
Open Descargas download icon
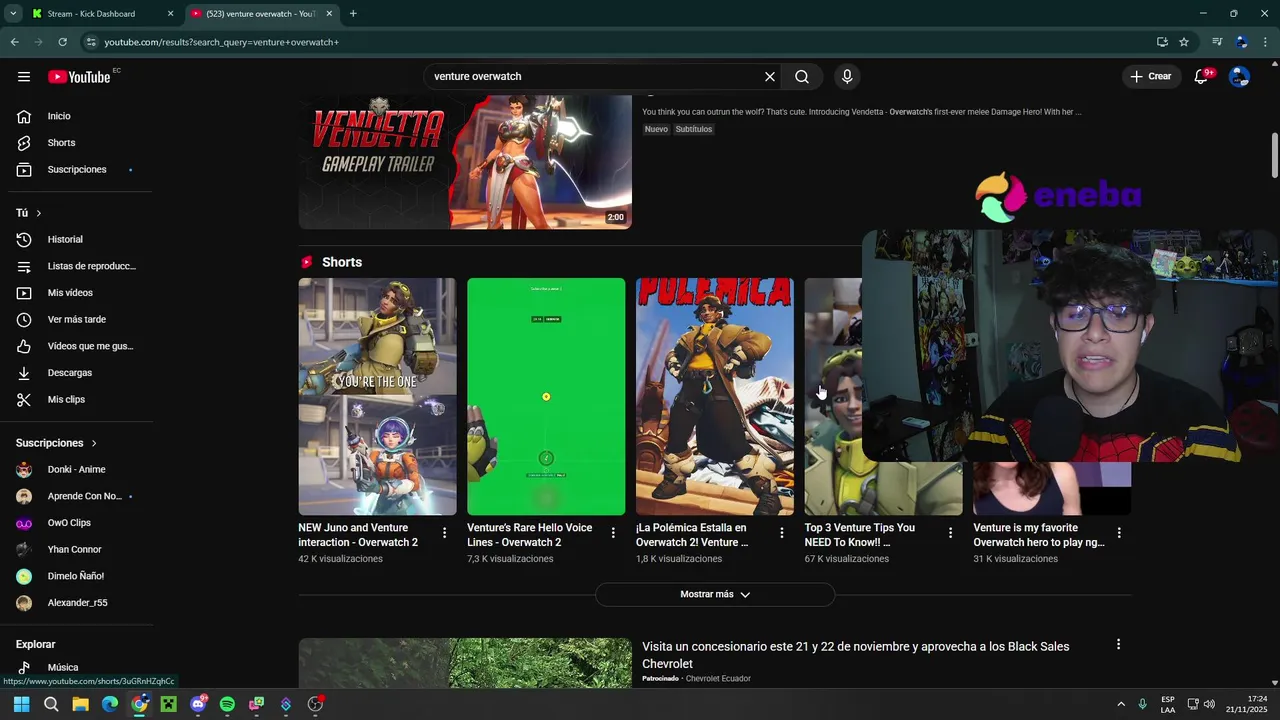24,373
